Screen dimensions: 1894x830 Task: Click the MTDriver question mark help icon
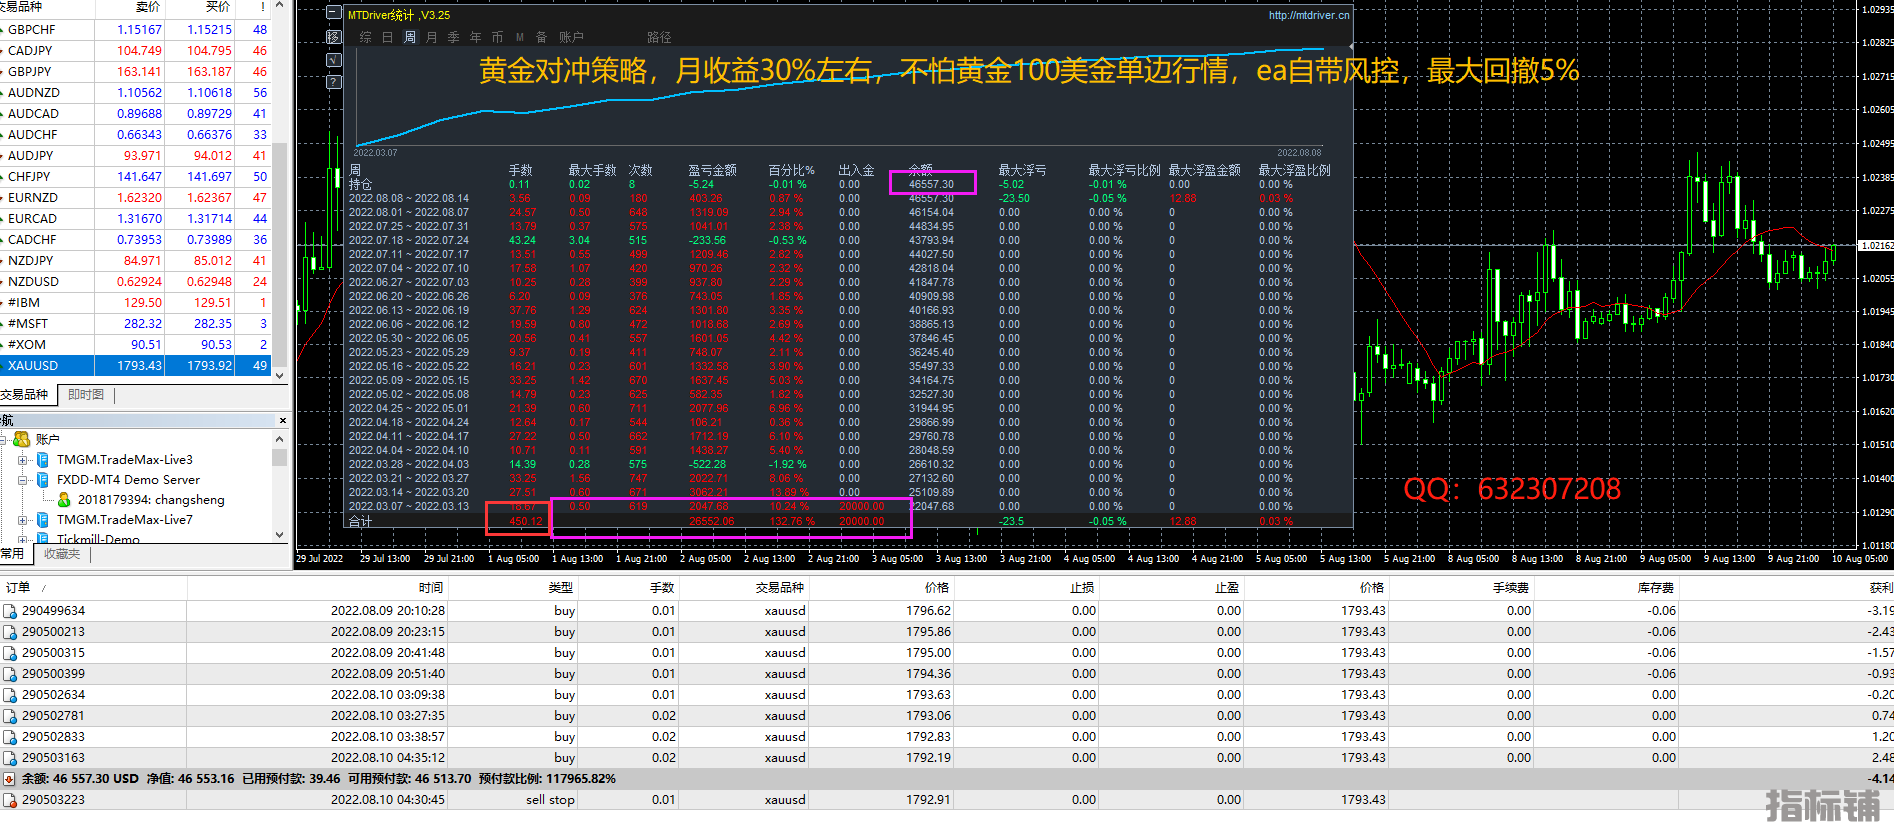[x=334, y=82]
